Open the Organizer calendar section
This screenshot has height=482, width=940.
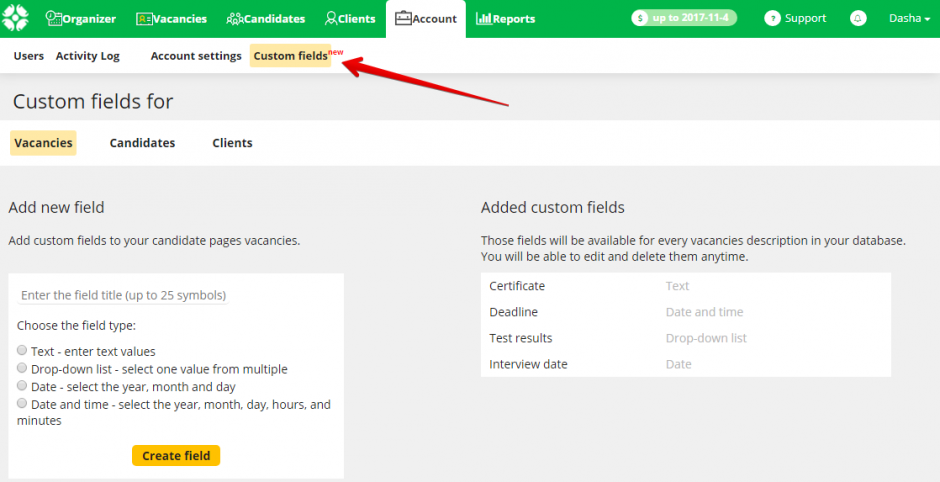tap(81, 19)
